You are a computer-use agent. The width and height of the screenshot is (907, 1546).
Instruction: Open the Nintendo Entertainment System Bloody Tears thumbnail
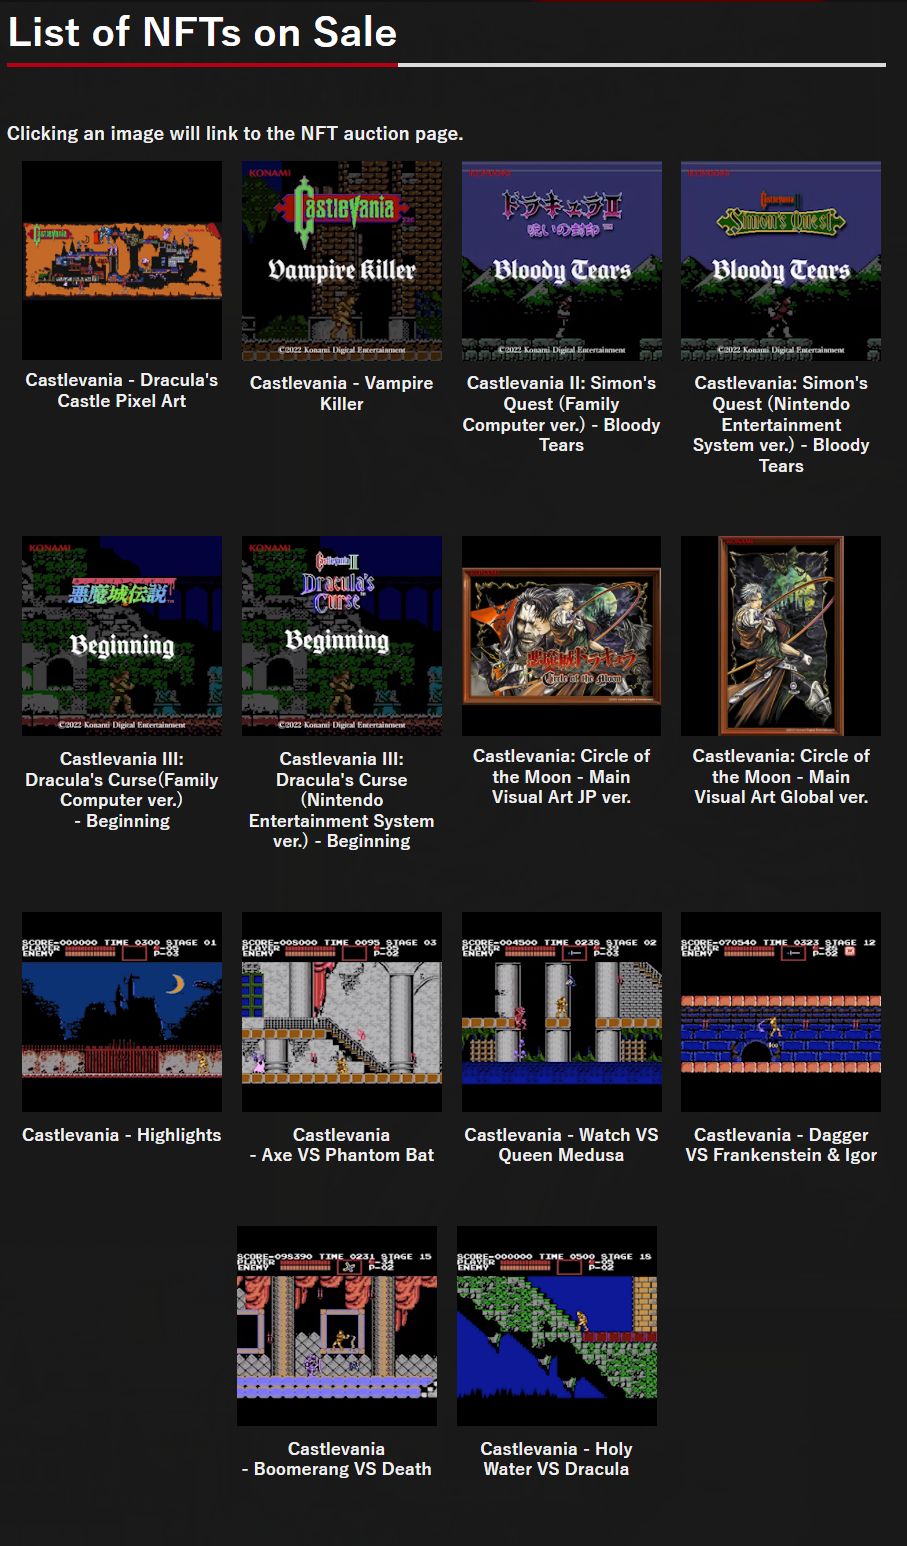(781, 261)
